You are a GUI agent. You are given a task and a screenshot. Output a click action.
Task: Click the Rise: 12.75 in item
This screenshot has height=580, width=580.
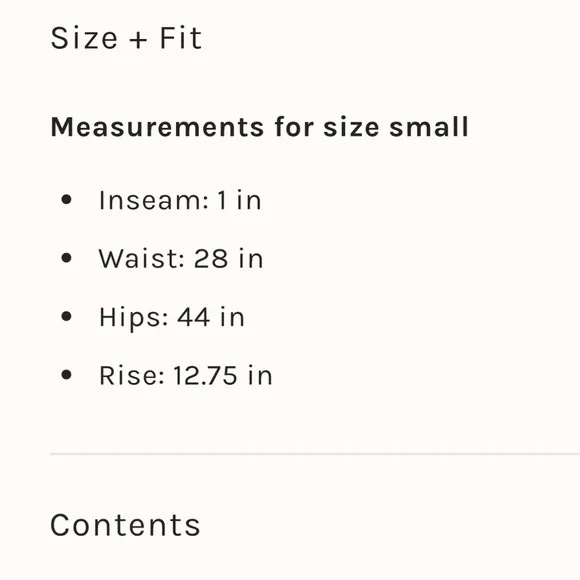pyautogui.click(x=186, y=375)
